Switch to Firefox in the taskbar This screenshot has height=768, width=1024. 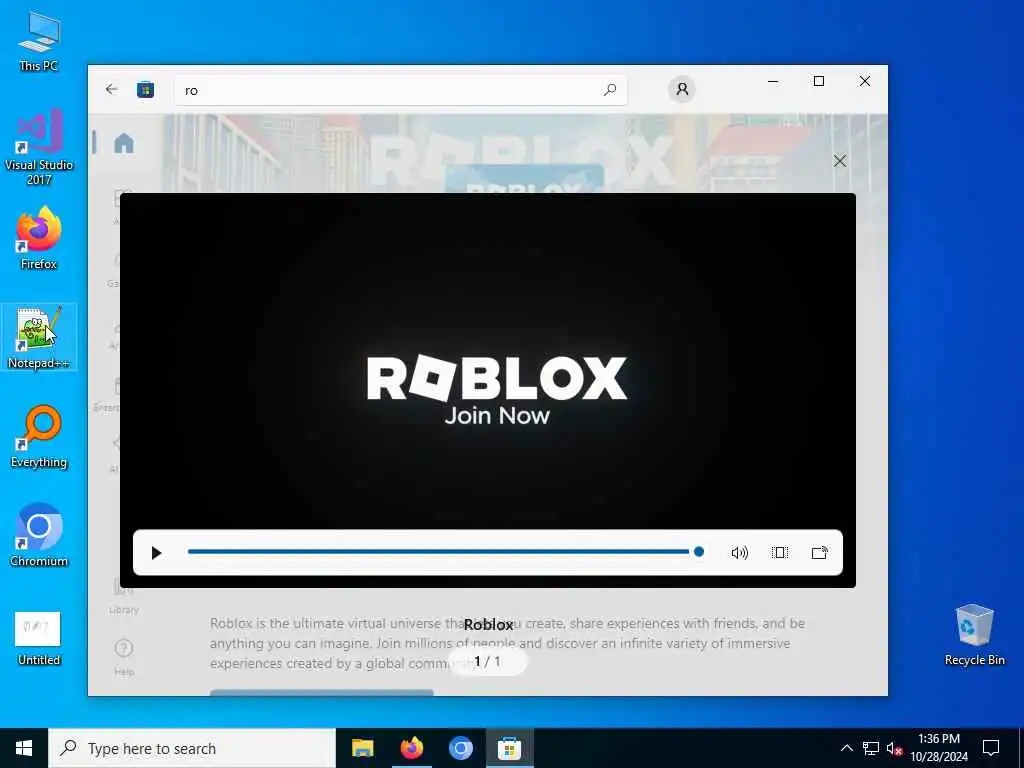point(411,748)
